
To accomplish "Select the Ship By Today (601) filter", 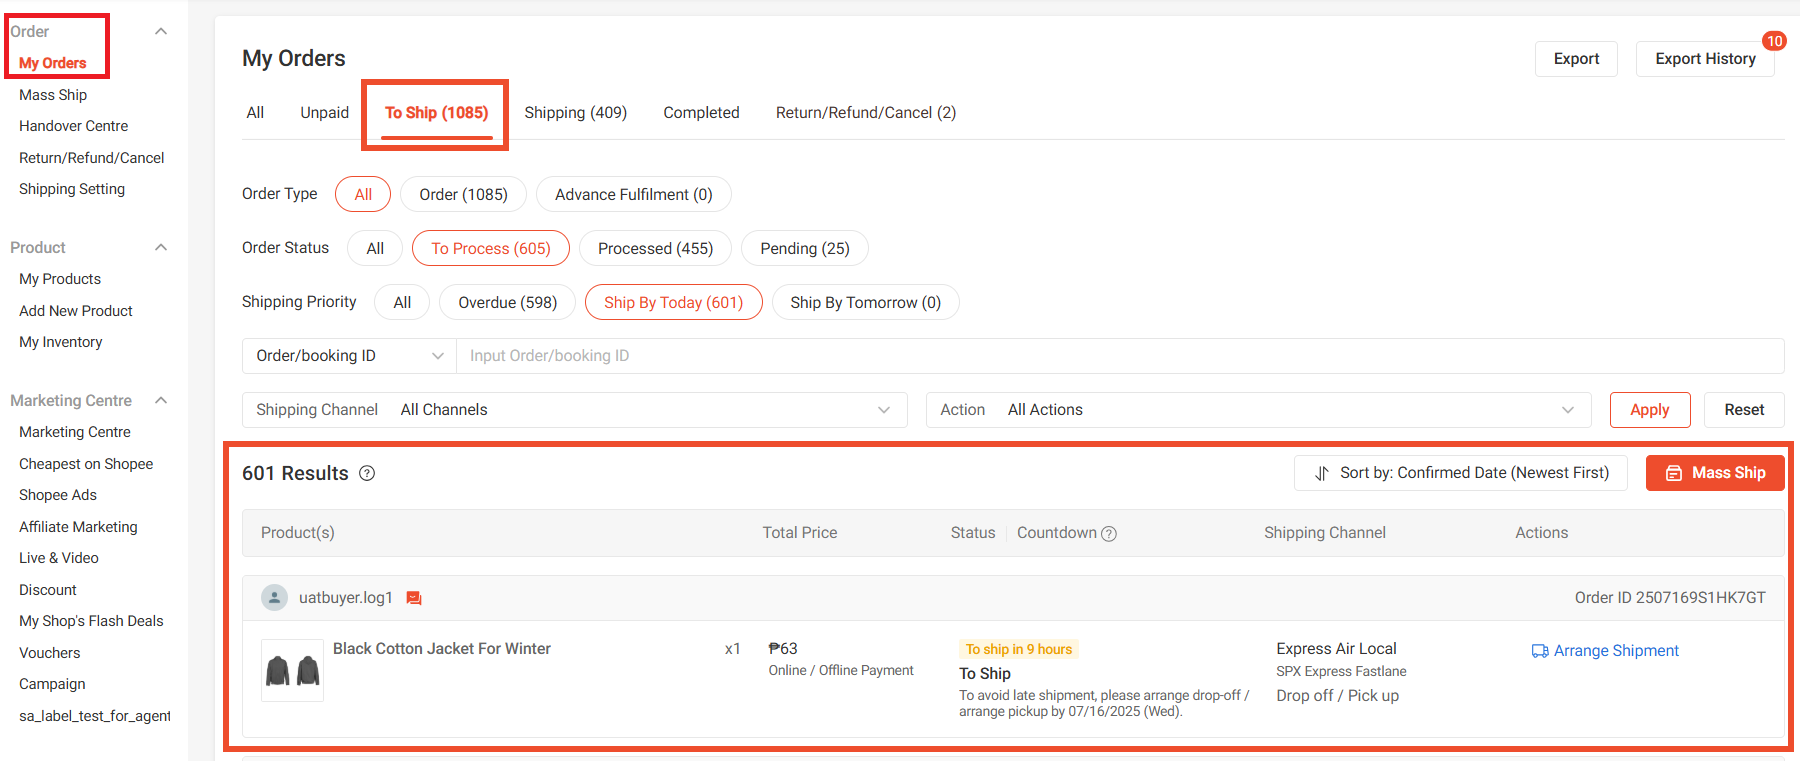I will (x=674, y=302).
